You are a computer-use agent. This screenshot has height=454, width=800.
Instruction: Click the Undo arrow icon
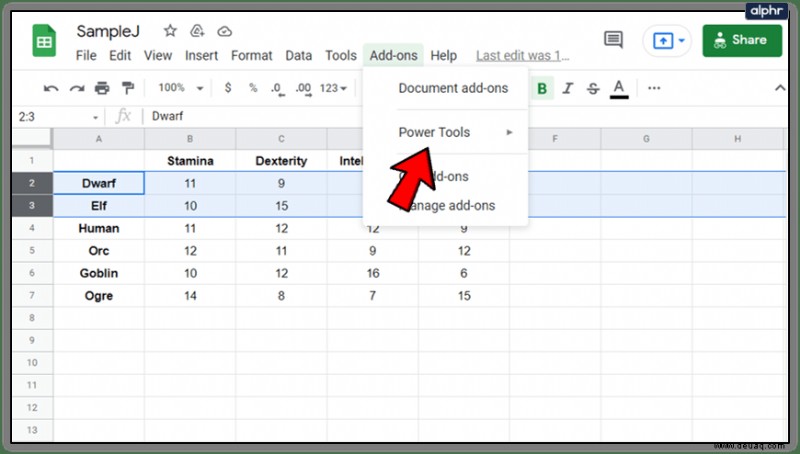tap(51, 89)
